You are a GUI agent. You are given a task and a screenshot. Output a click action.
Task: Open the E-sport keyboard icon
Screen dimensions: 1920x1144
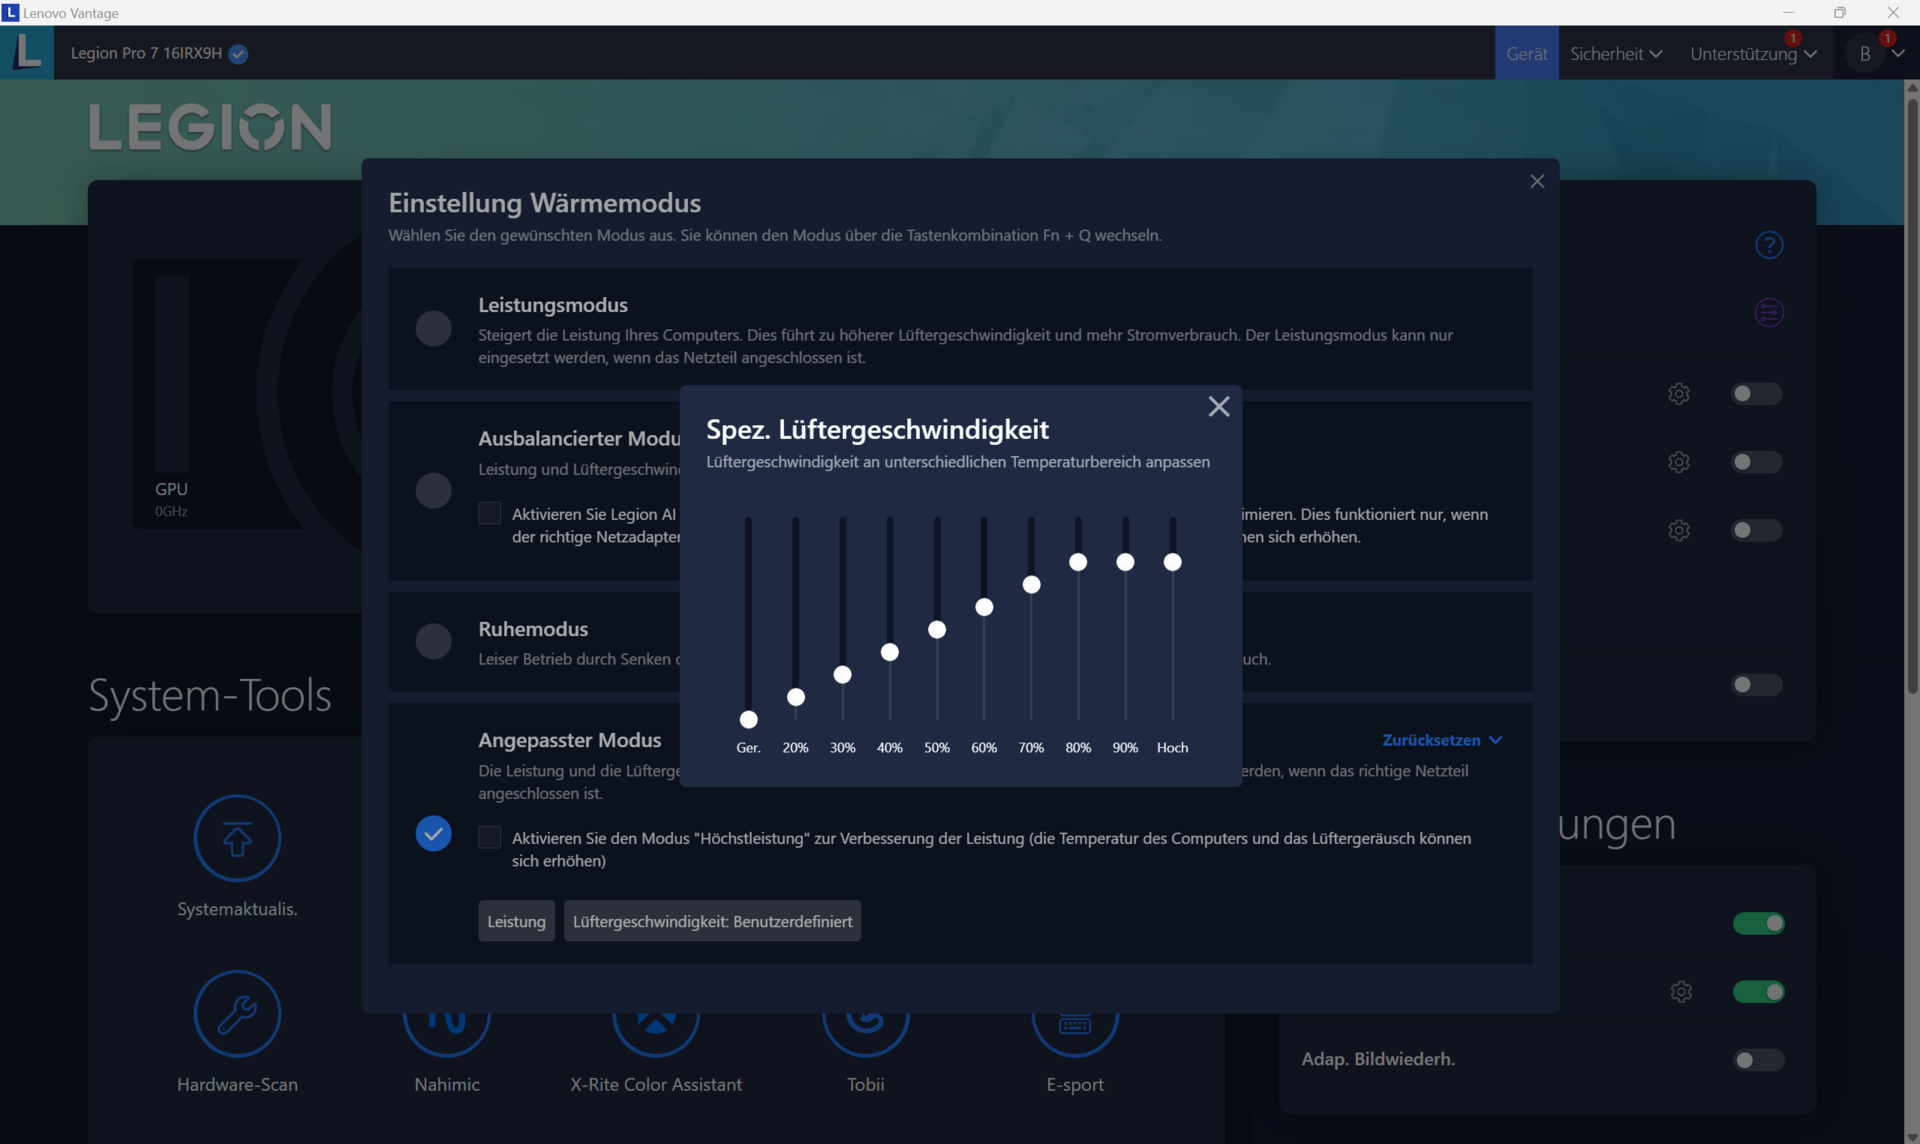[1075, 1030]
